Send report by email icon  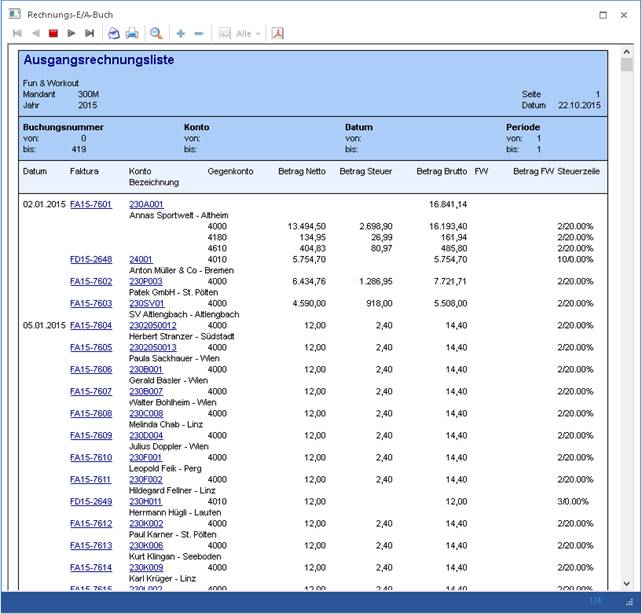pos(114,33)
